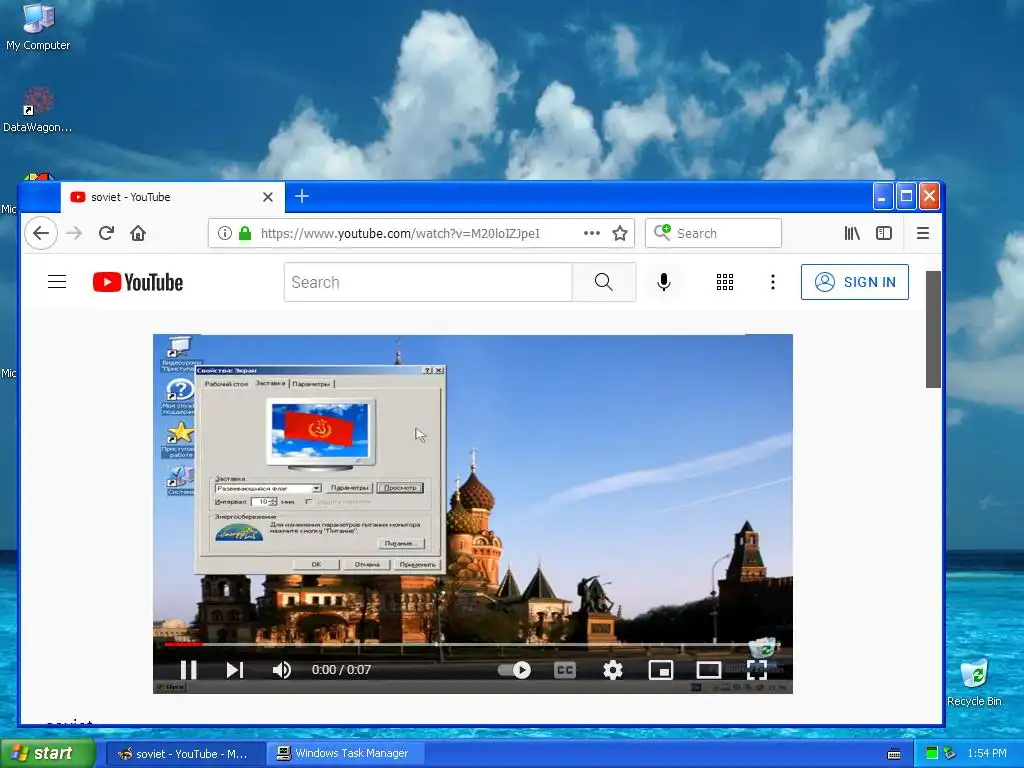Enter full screen video
Image resolution: width=1024 pixels, height=768 pixels.
(x=756, y=670)
